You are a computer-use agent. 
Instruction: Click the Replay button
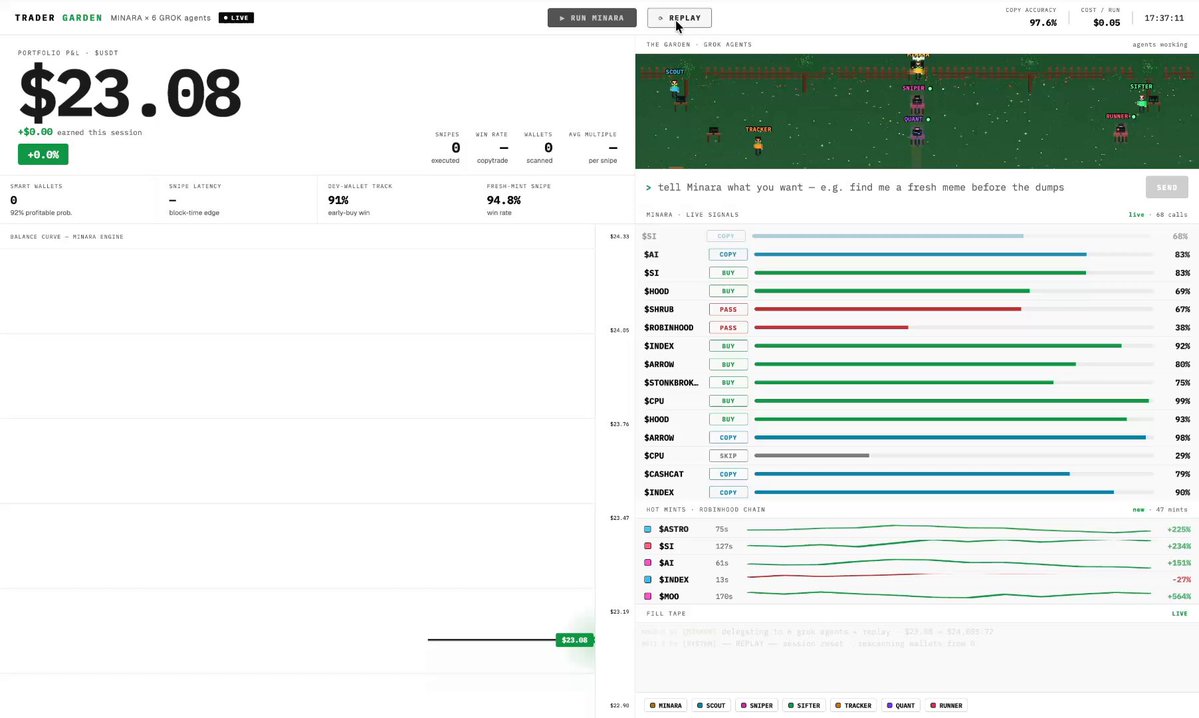click(679, 18)
